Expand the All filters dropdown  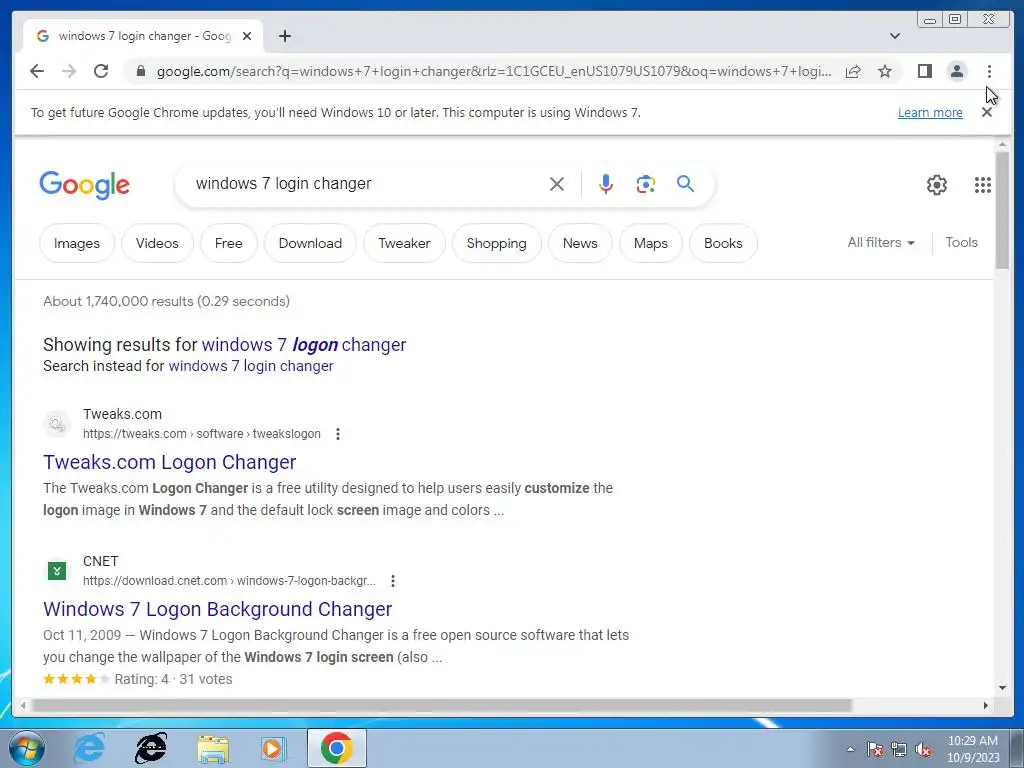click(x=881, y=242)
